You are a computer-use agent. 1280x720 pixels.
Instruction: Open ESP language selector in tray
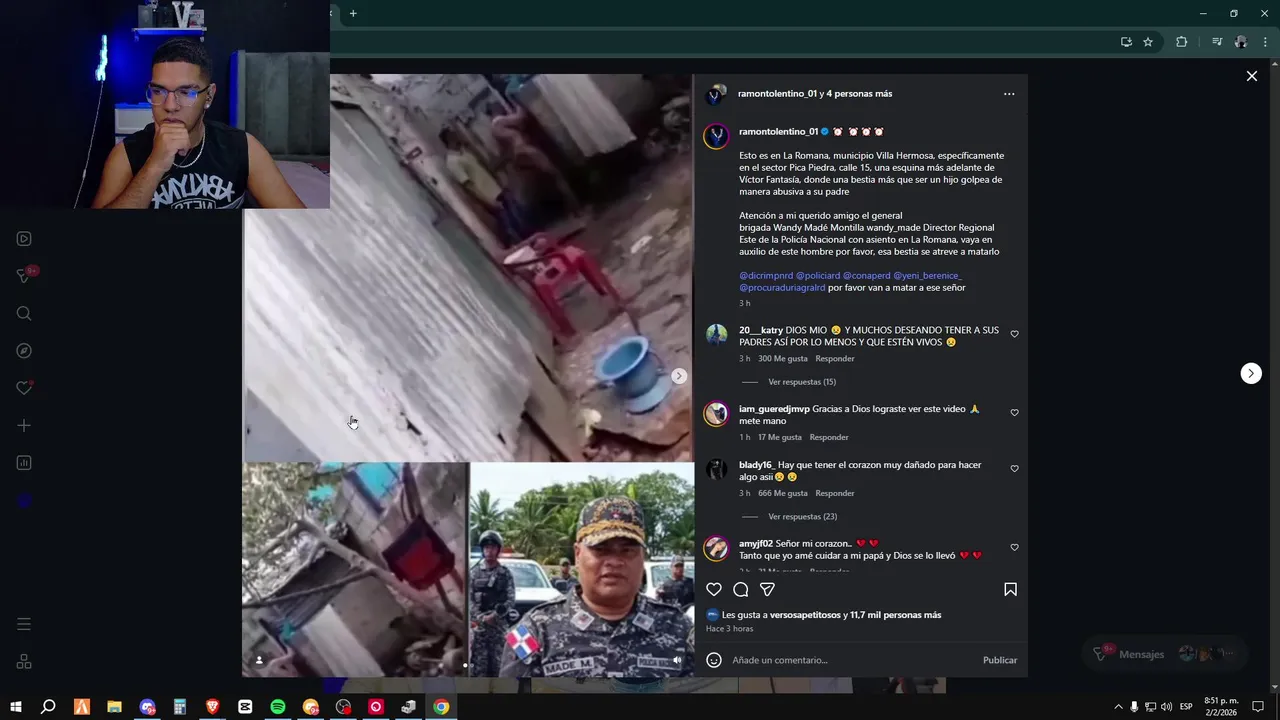[x=1186, y=707]
